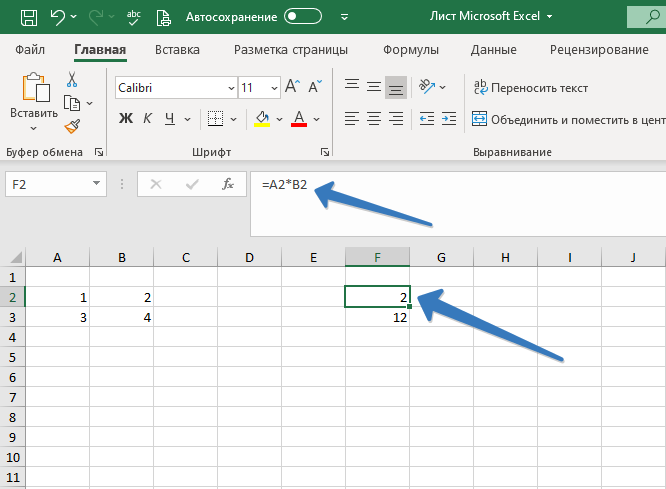Toggle the highlighted bottom align button
Screen dimensions: 666x489
tap(396, 88)
